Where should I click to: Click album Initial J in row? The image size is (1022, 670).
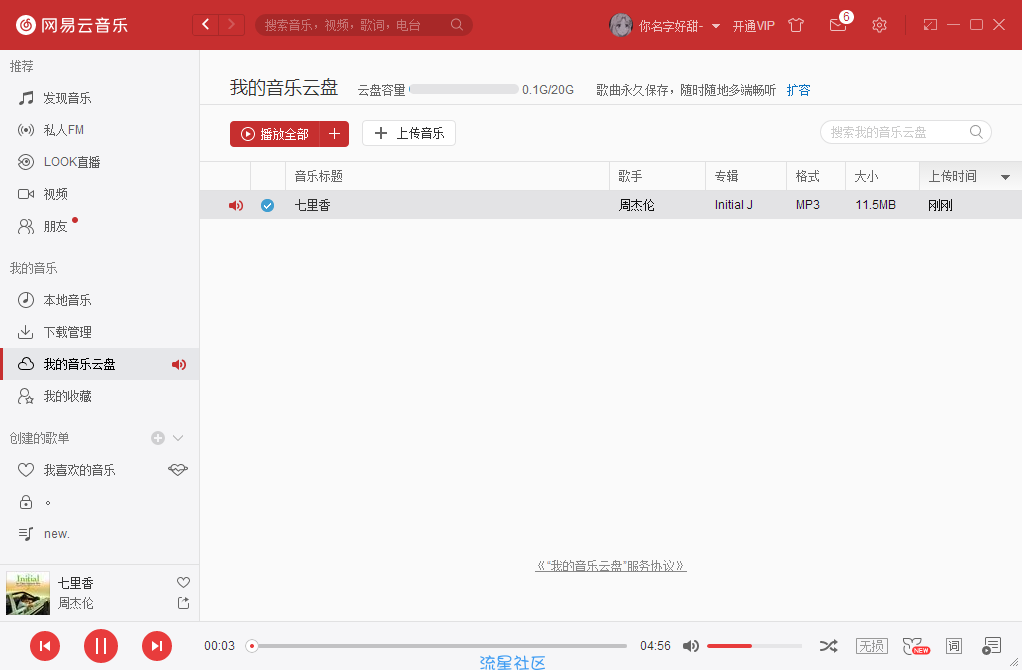(733, 205)
